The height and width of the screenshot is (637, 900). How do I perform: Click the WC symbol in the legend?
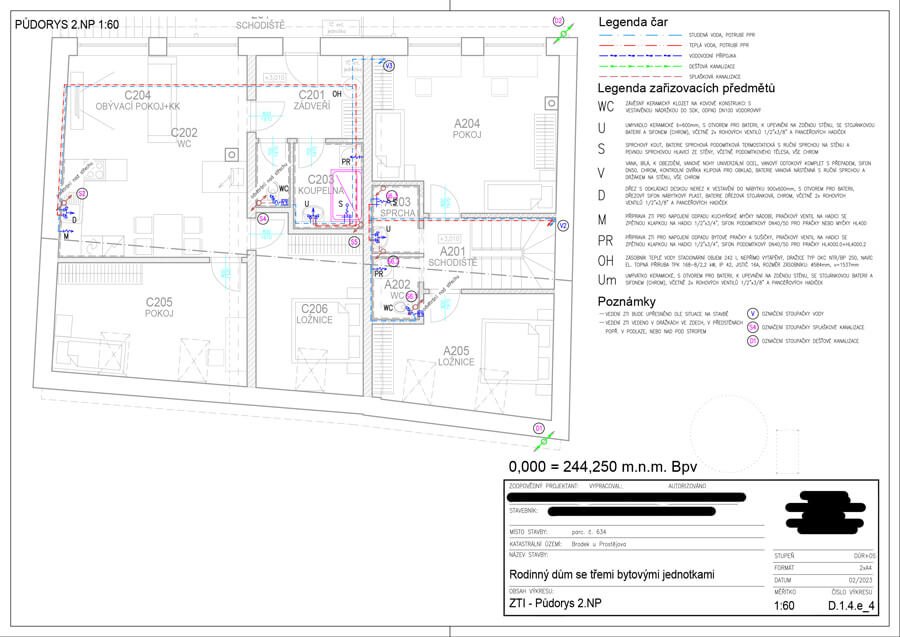coord(605,107)
